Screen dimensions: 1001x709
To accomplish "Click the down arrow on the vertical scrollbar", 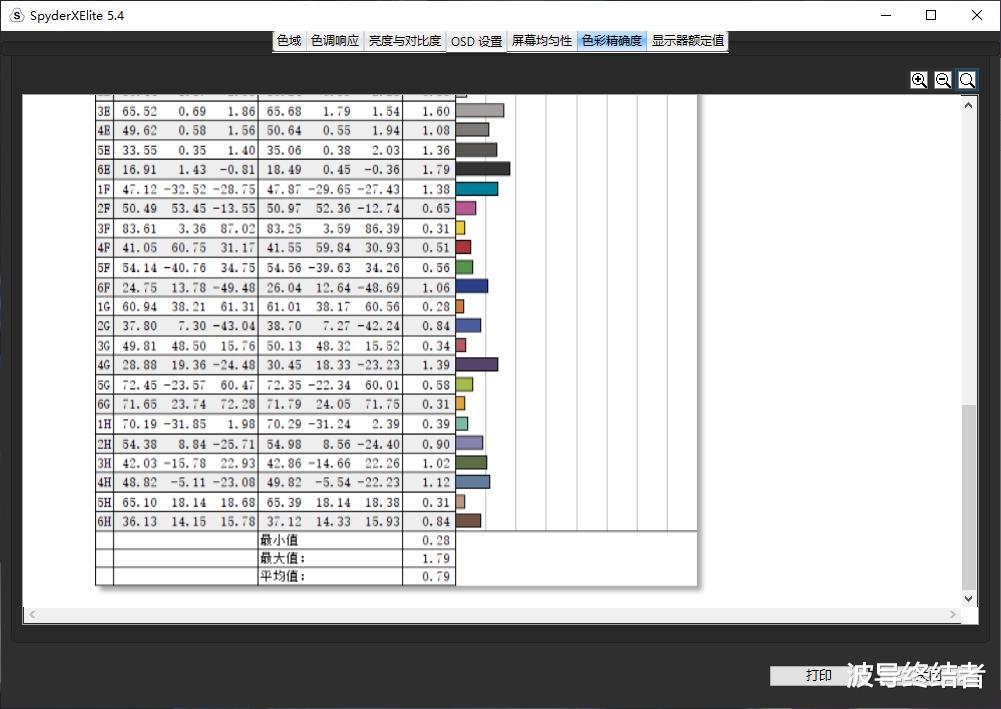I will tap(967, 598).
